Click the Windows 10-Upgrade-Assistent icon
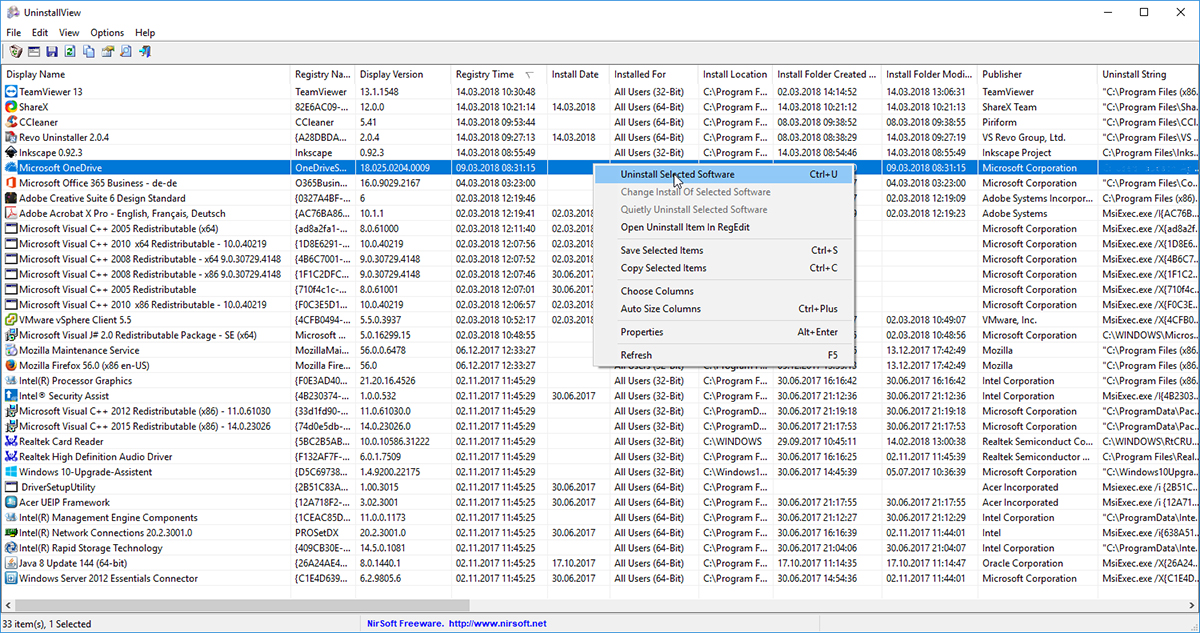The width and height of the screenshot is (1200, 633). 11,472
